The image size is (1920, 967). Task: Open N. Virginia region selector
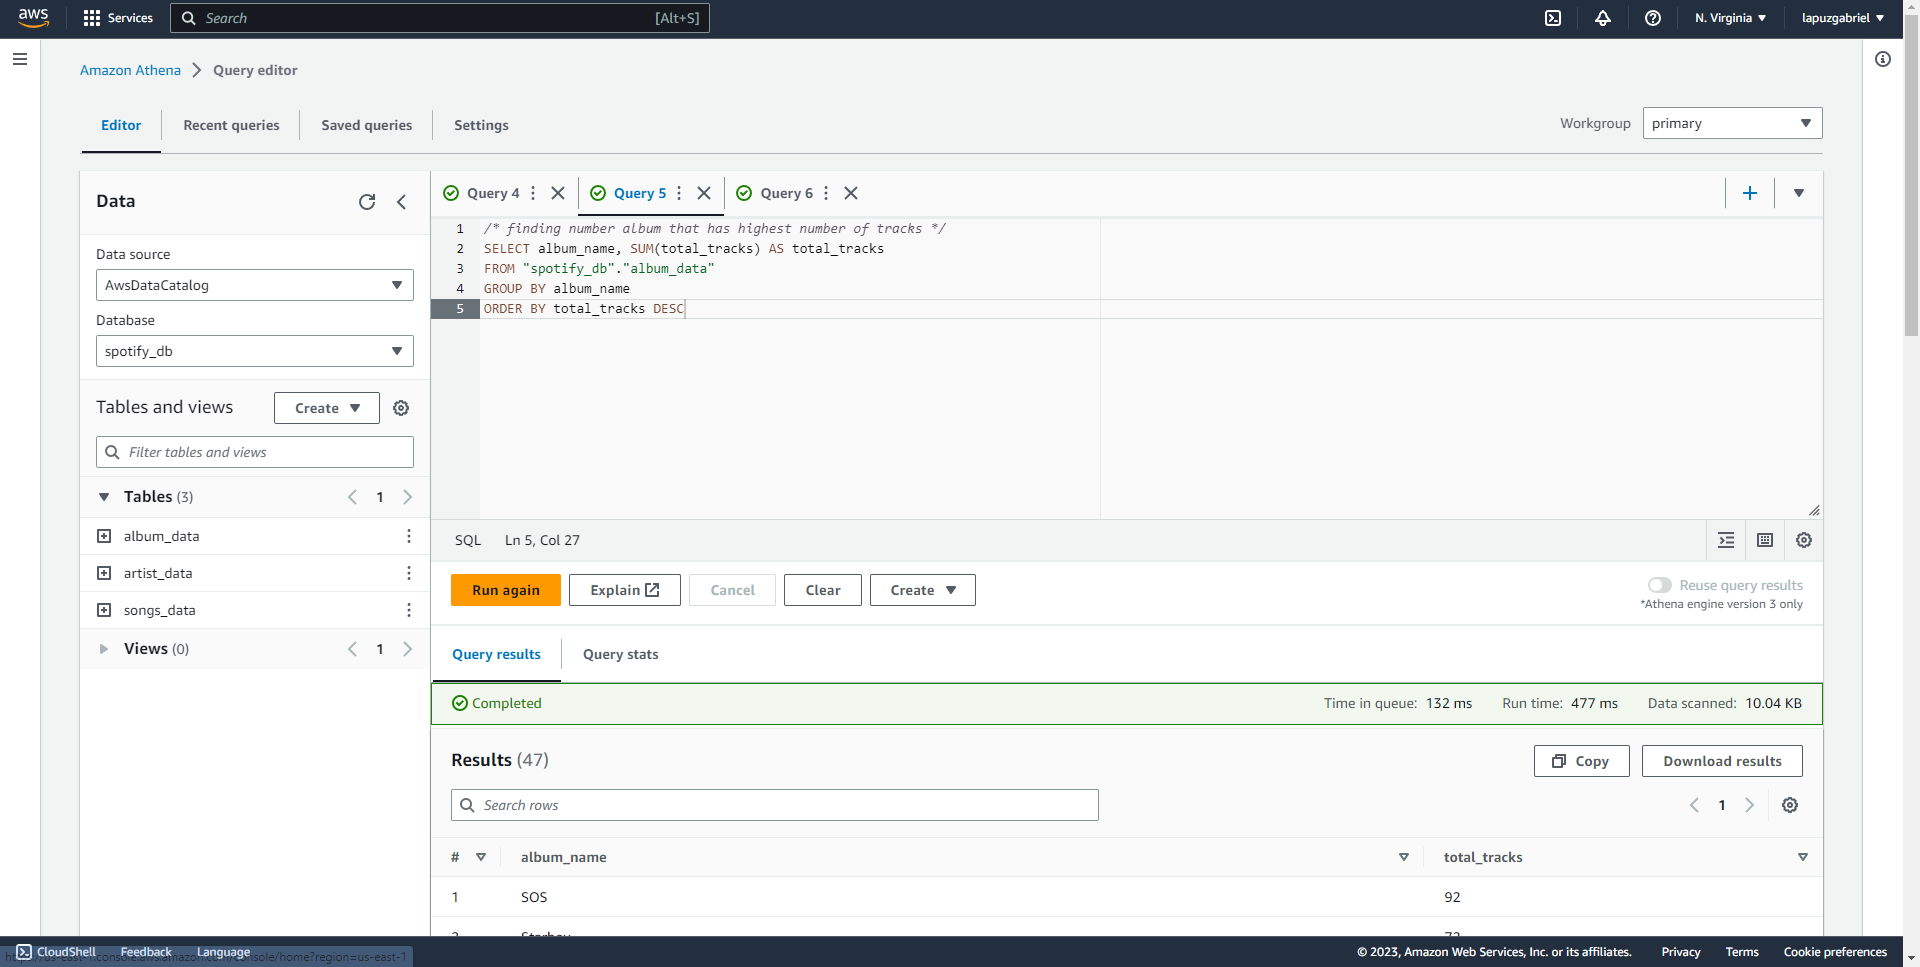(1730, 18)
